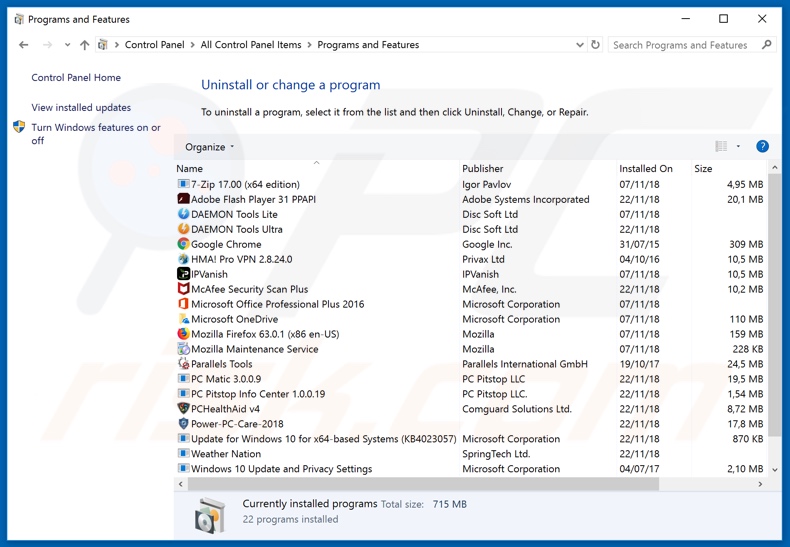
Task: Click the horizontal scrollbar right arrow
Action: point(760,484)
